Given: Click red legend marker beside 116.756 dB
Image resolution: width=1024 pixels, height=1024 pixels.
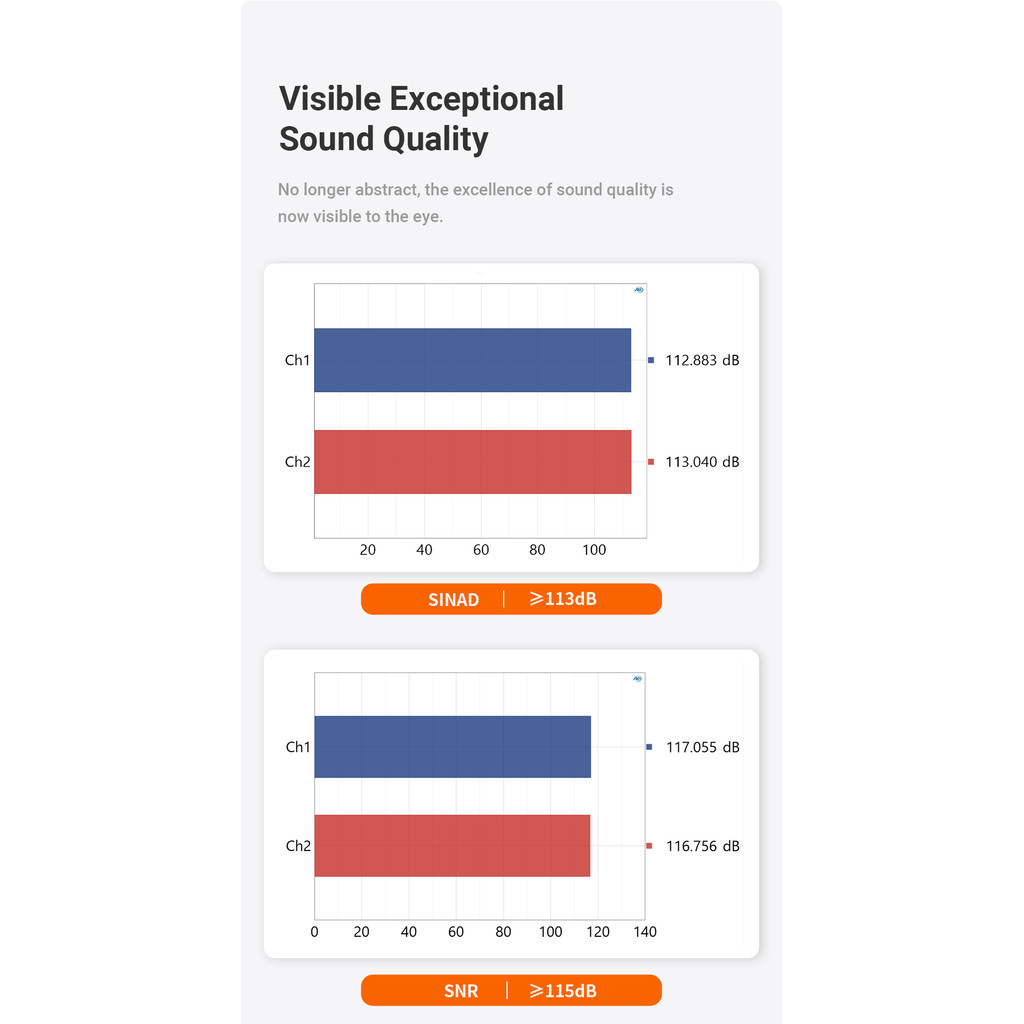Looking at the screenshot, I should click(x=648, y=846).
